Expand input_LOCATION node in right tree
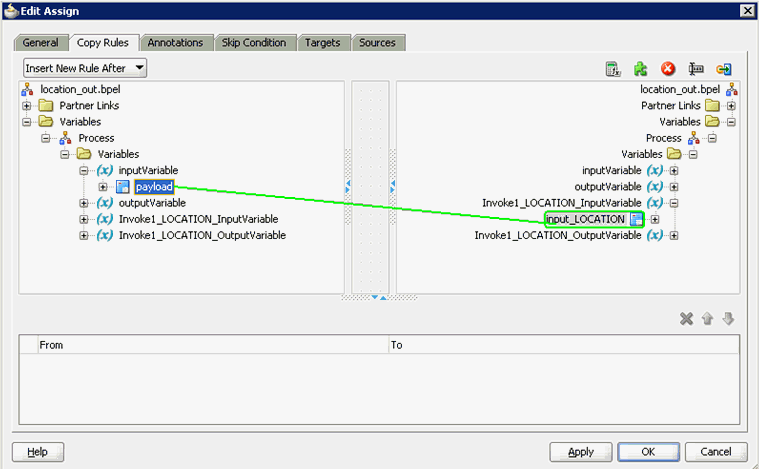The height and width of the screenshot is (469, 759). click(x=655, y=219)
